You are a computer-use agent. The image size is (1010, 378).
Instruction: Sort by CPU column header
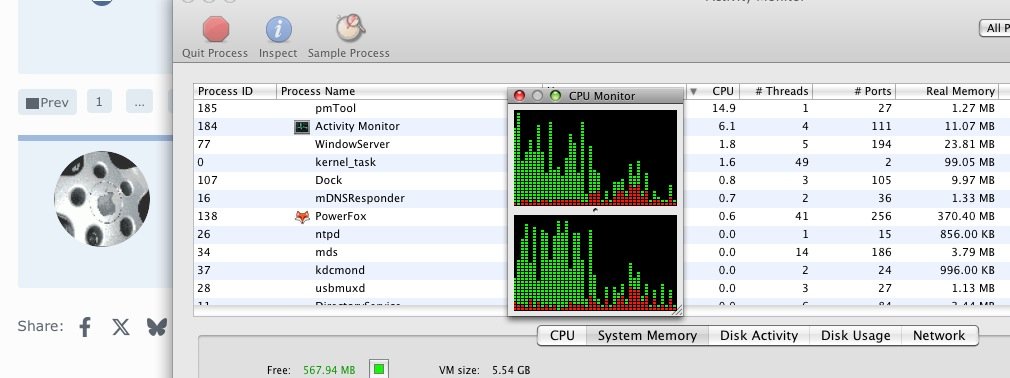712,91
